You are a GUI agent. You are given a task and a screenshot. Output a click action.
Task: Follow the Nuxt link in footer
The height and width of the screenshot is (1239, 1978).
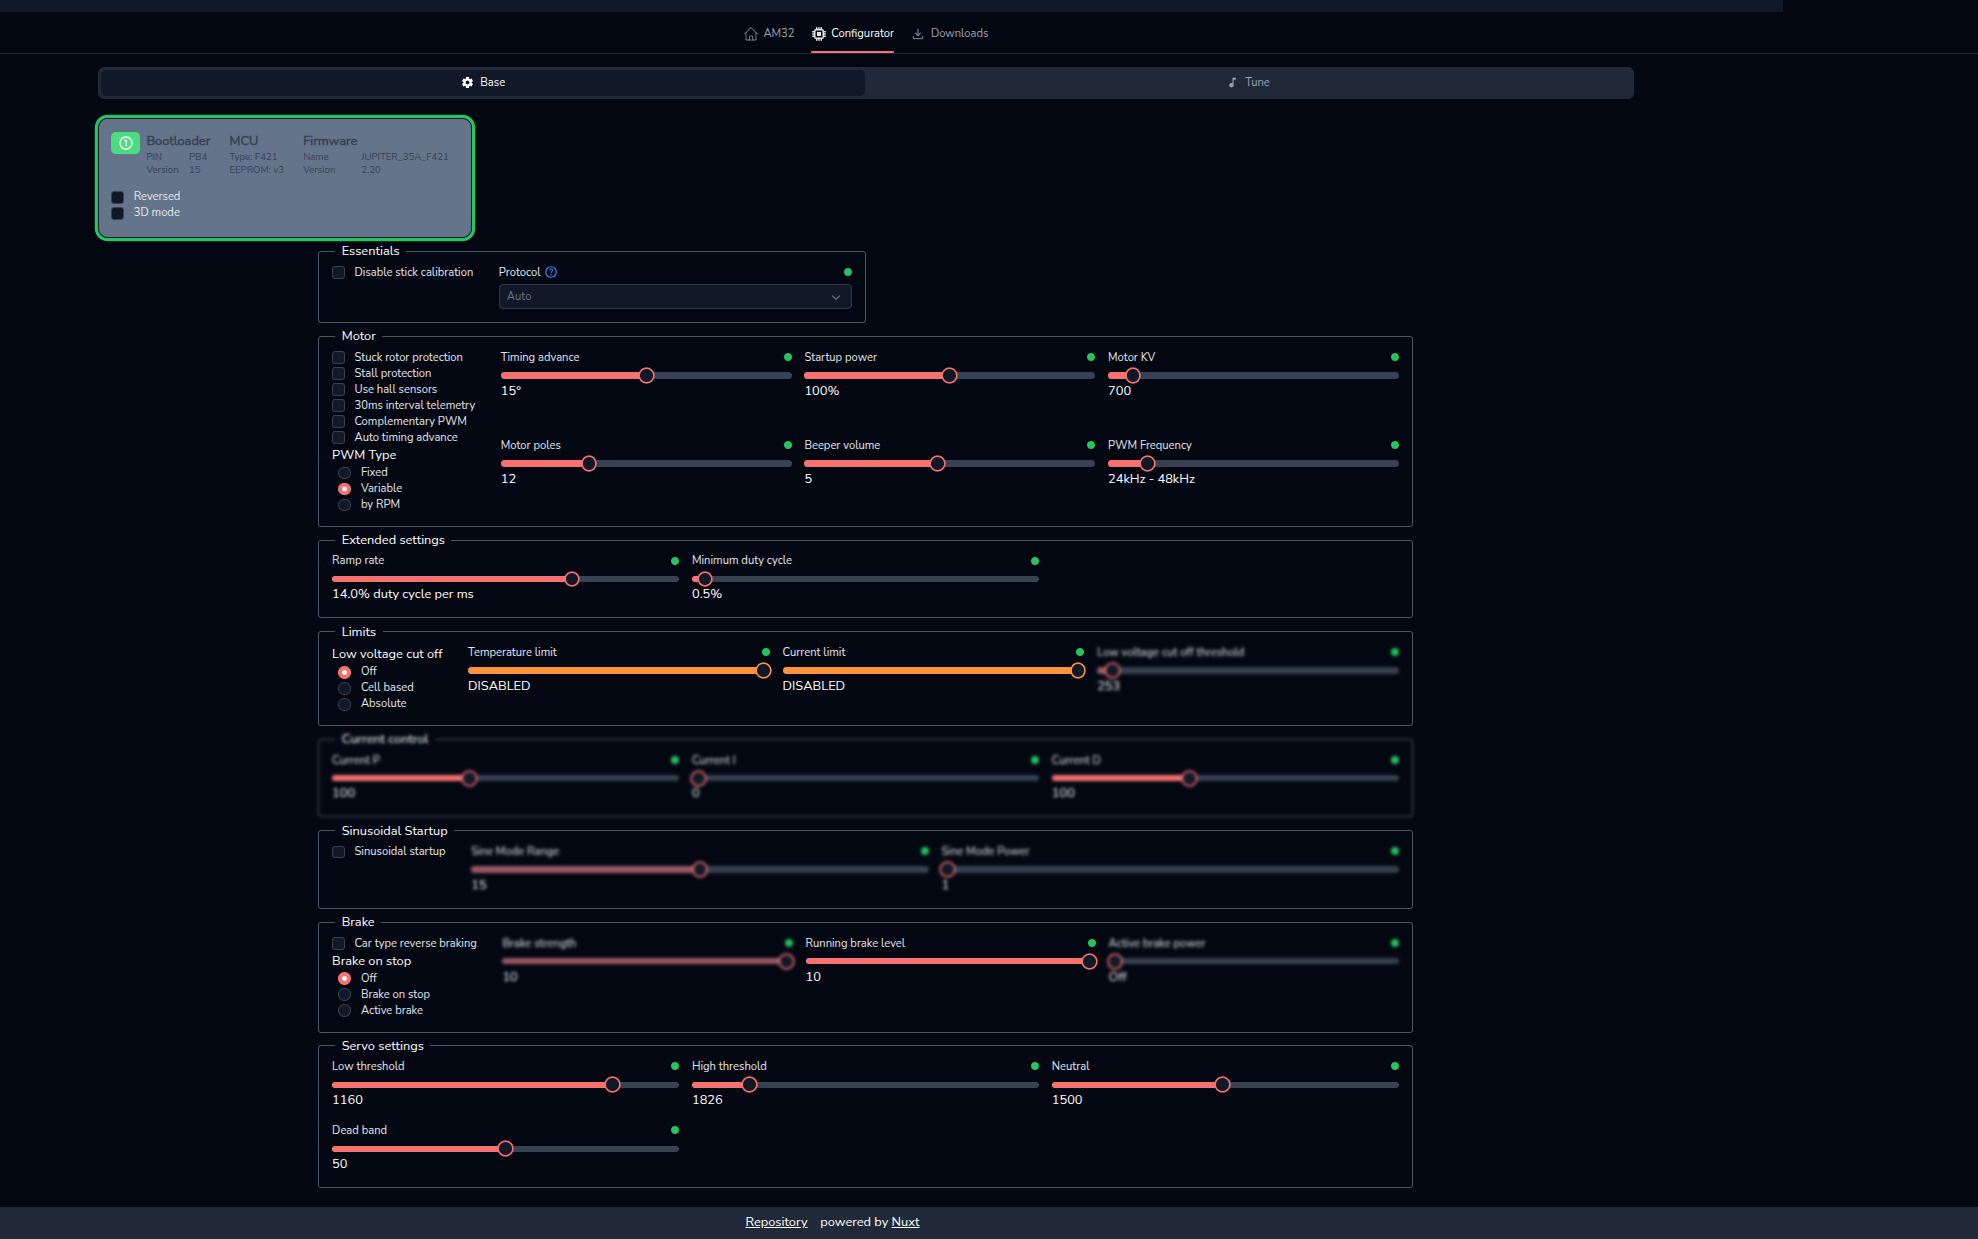click(905, 1222)
